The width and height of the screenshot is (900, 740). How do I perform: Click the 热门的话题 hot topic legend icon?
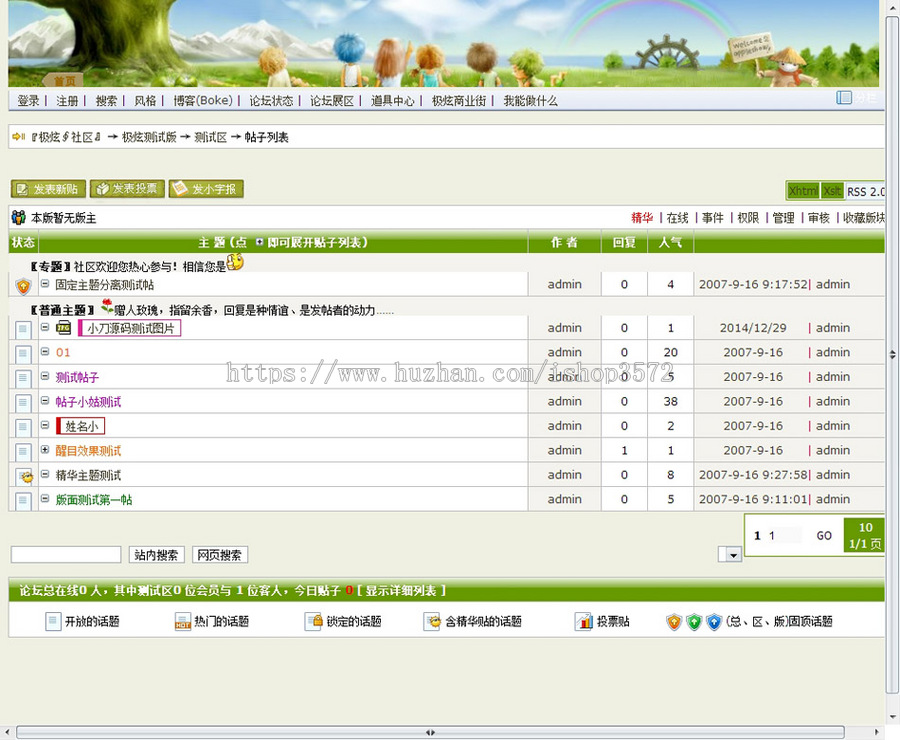[x=183, y=621]
